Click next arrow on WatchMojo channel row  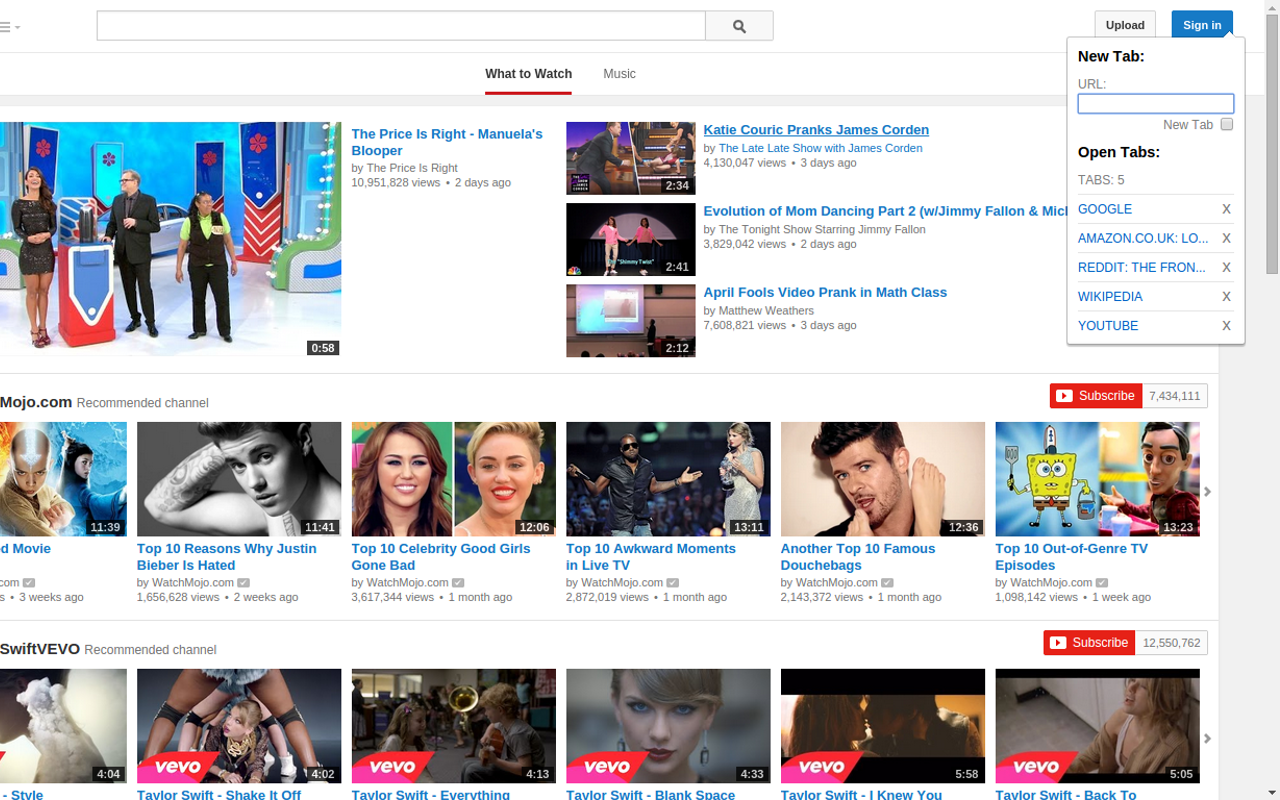(x=1207, y=491)
